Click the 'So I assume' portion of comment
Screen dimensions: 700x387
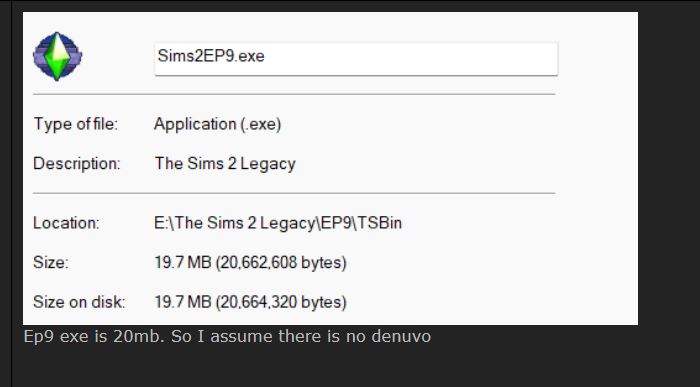(x=220, y=336)
